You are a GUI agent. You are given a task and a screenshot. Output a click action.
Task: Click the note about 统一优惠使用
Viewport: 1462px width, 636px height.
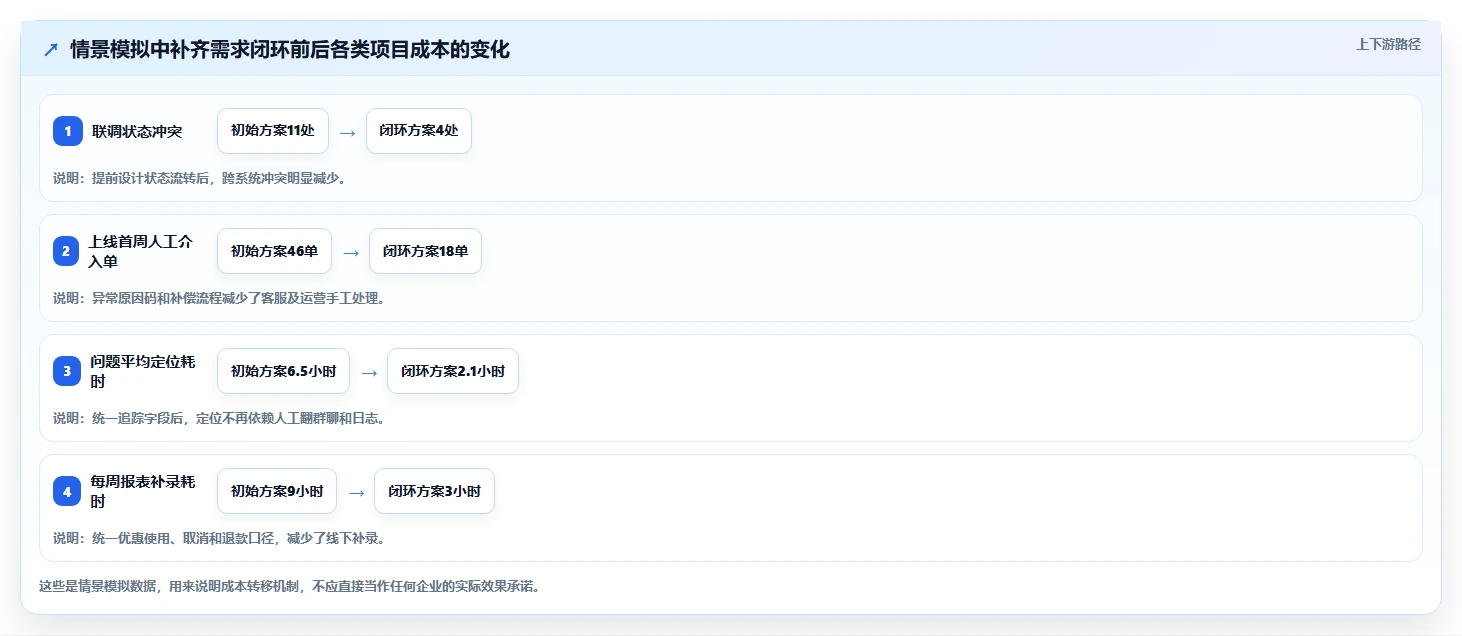(x=219, y=538)
